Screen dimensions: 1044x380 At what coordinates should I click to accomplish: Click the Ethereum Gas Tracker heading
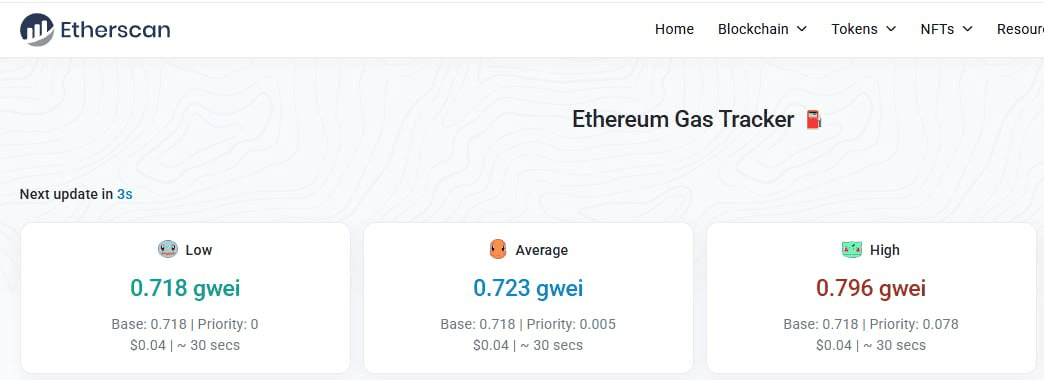683,119
